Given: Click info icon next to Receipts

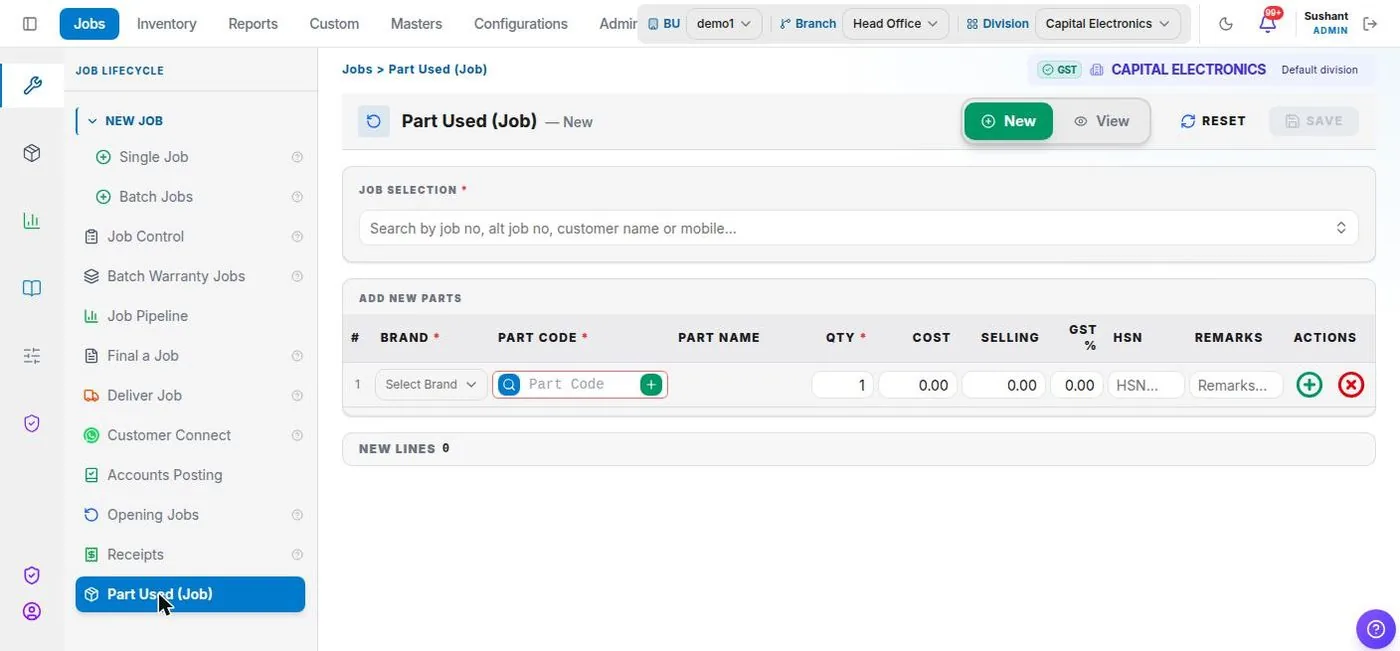Looking at the screenshot, I should point(297,555).
